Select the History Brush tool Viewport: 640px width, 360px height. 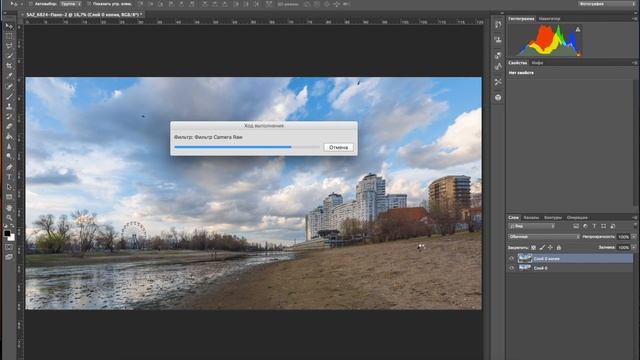9,116
